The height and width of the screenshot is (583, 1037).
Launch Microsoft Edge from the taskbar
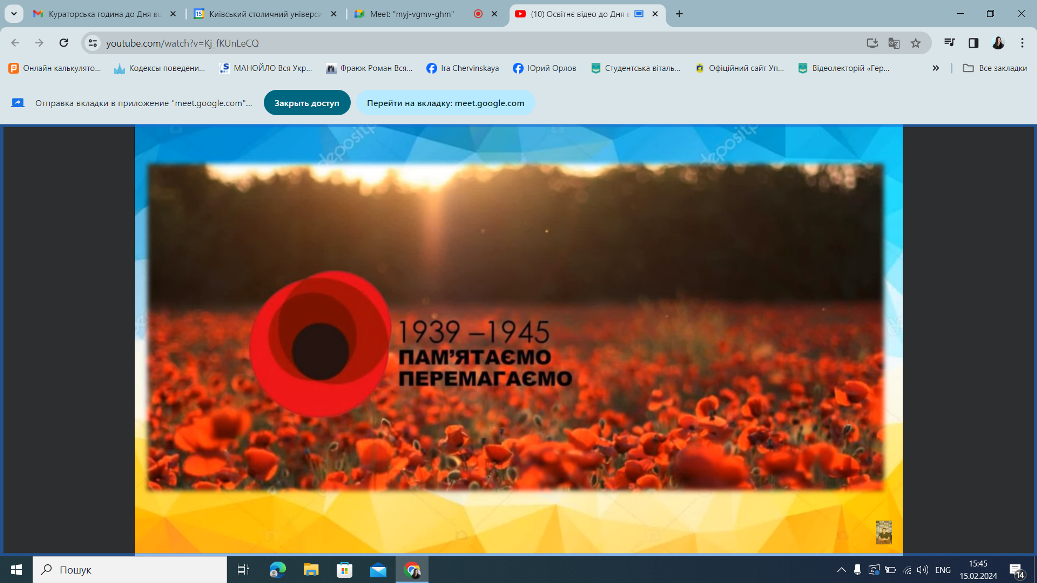(x=278, y=569)
